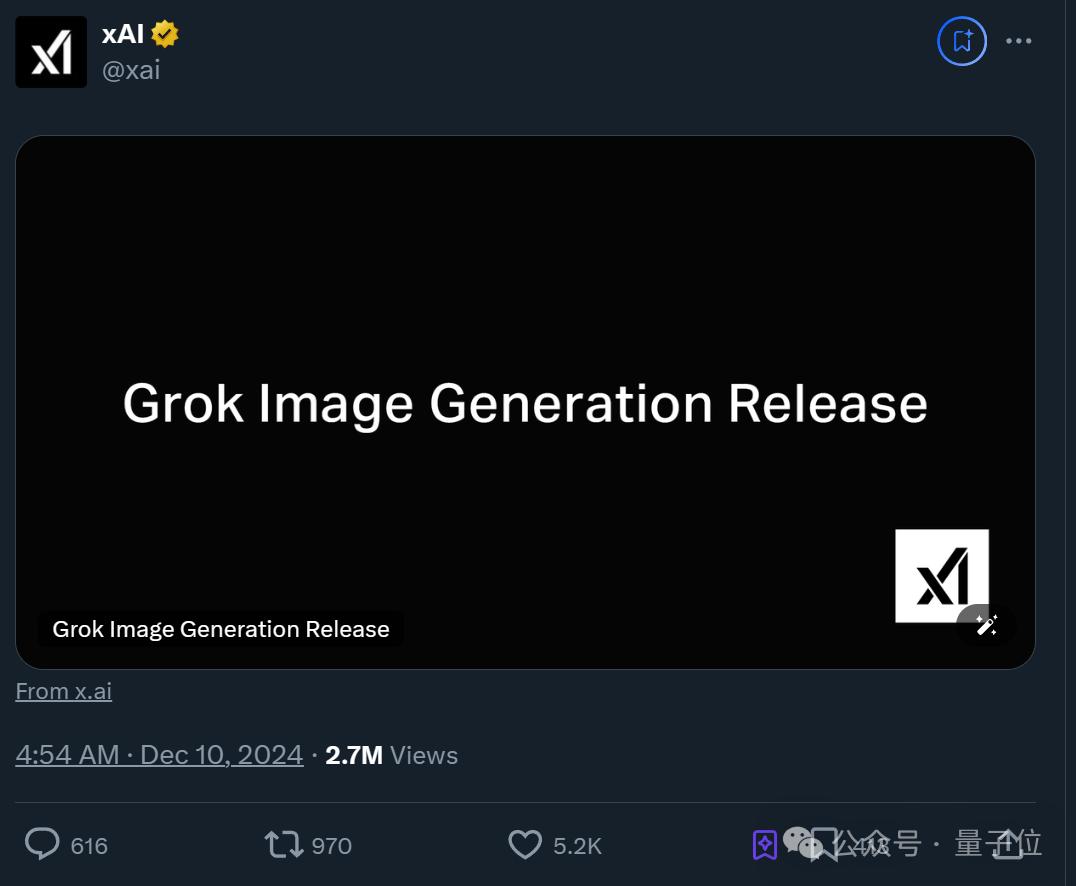Open the reply comment icon
Image resolution: width=1076 pixels, height=886 pixels.
click(42, 845)
